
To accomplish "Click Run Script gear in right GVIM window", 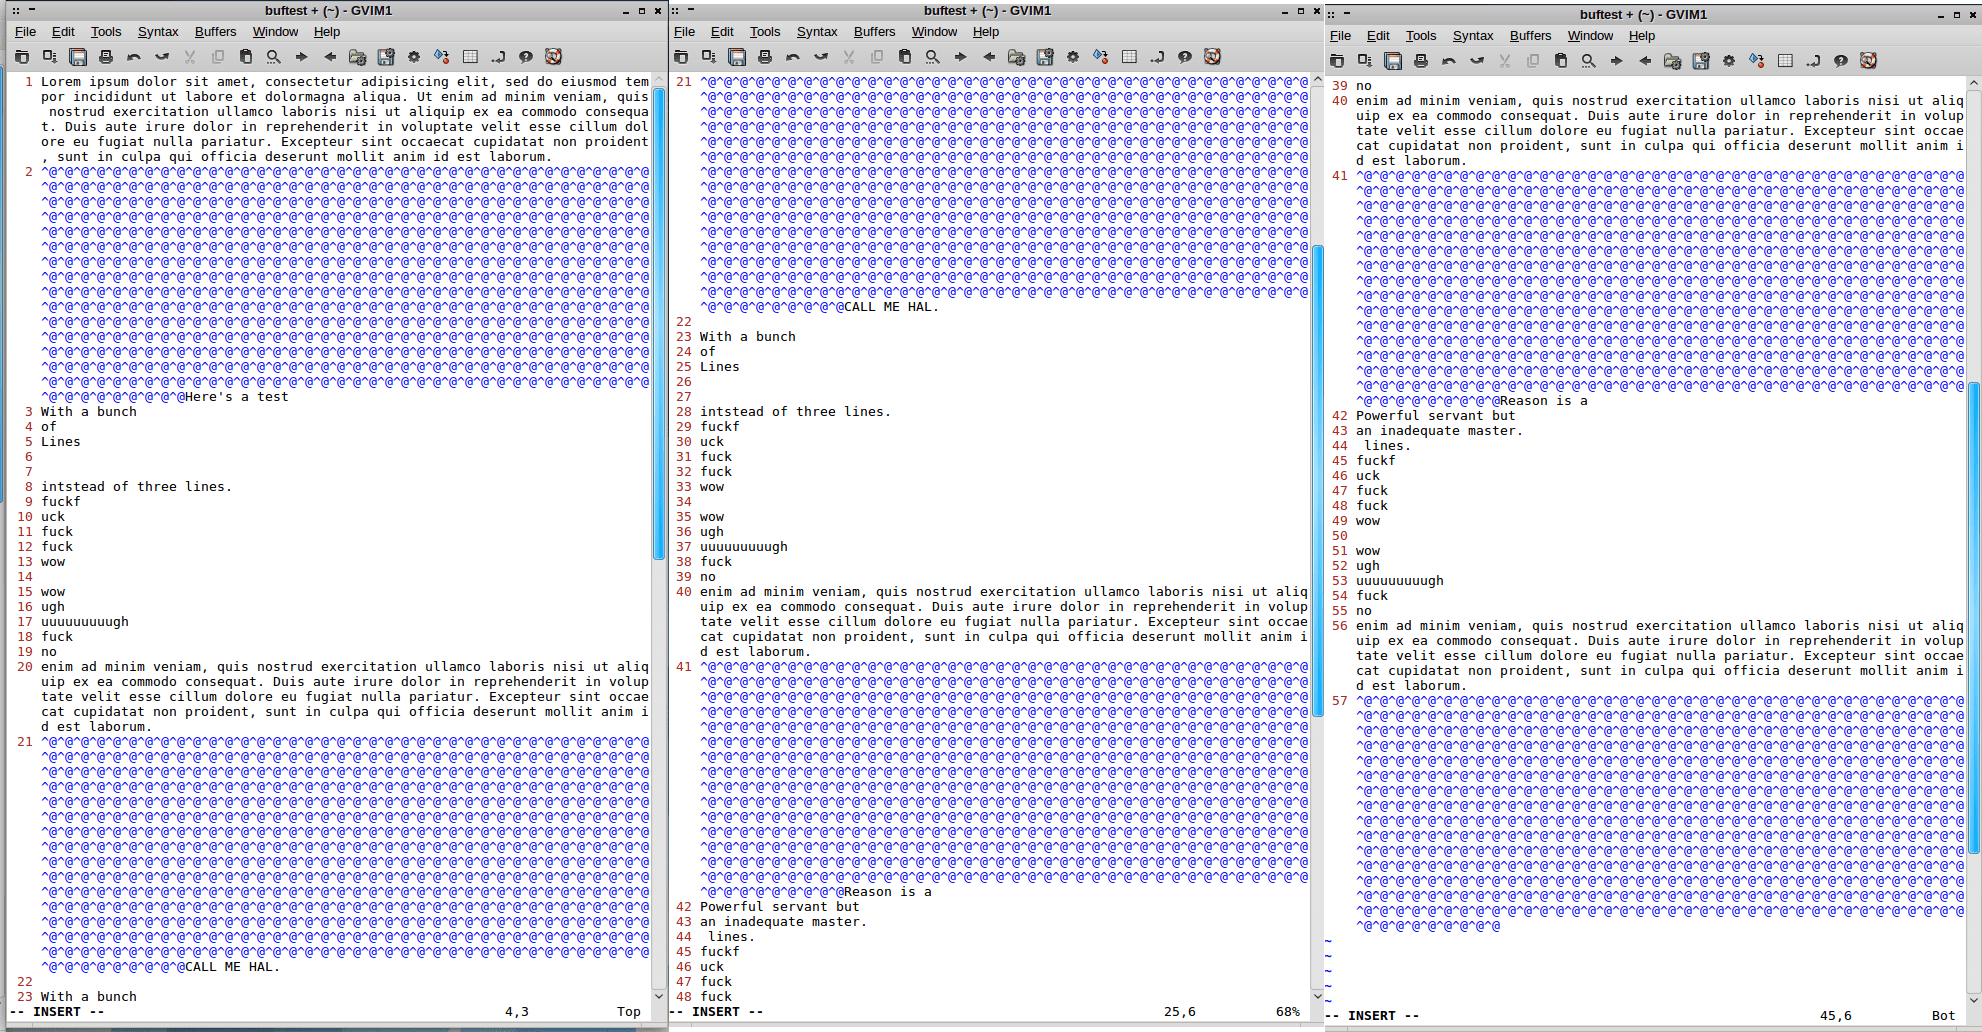I will pos(1729,61).
